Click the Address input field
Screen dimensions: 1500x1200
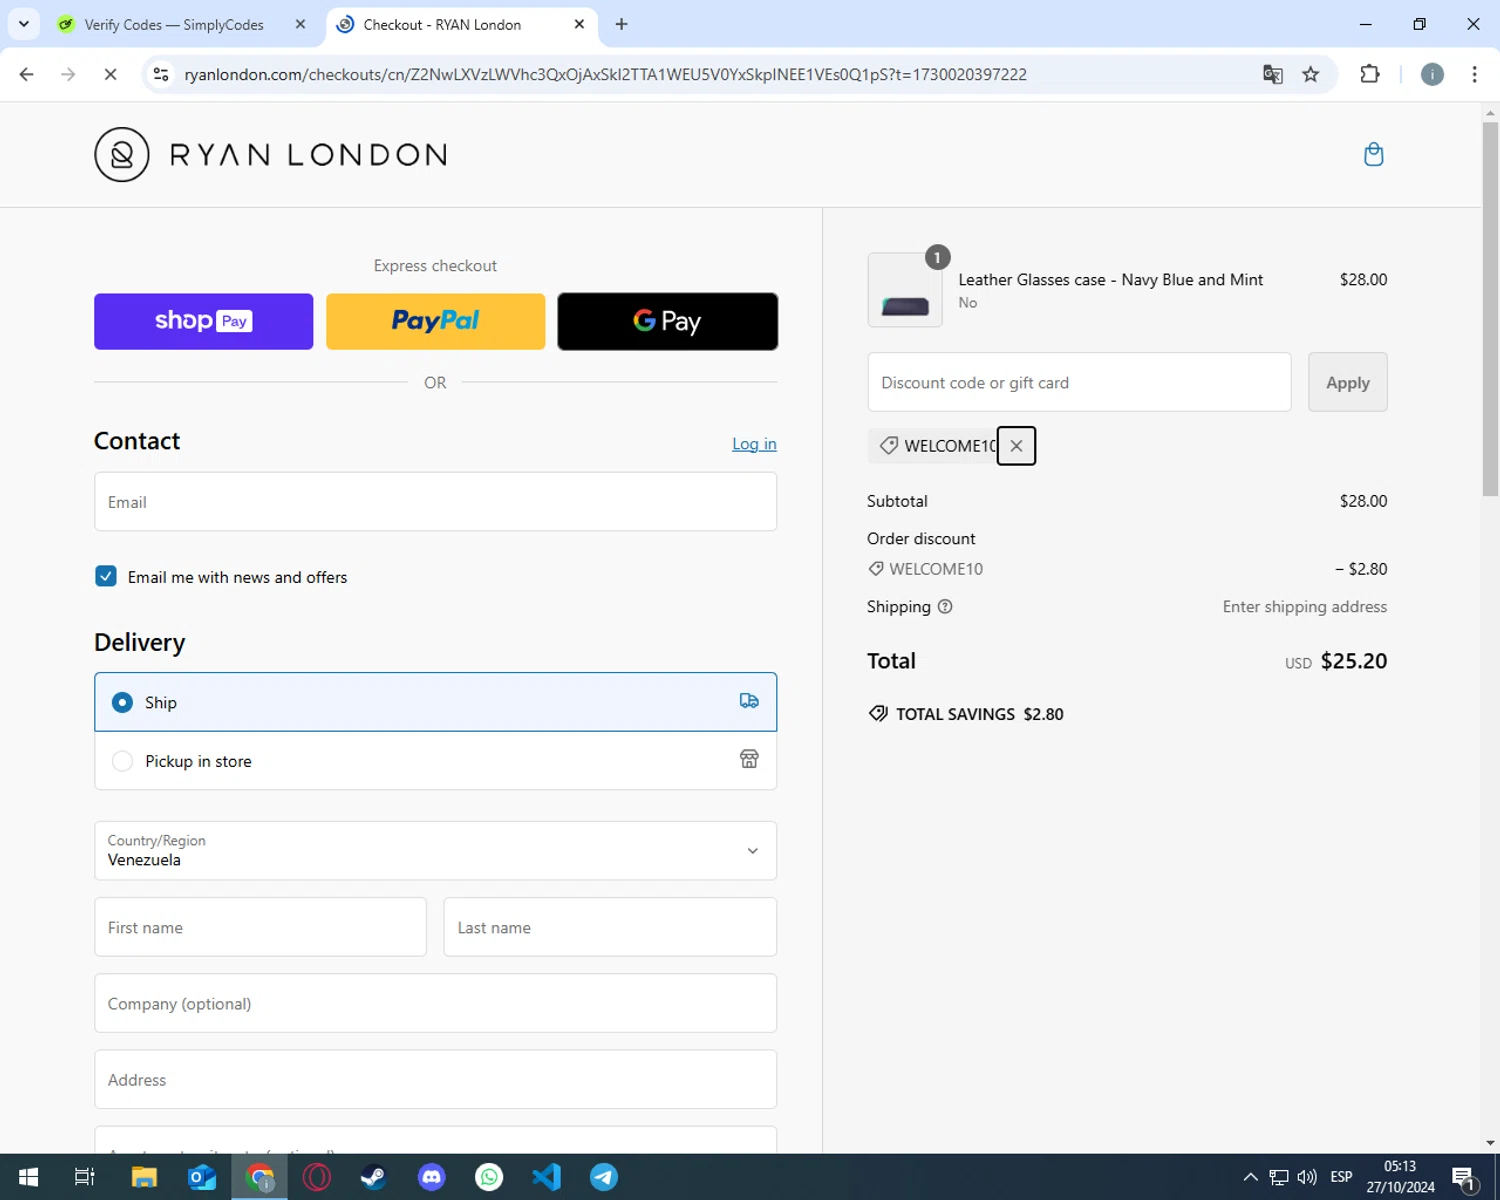pyautogui.click(x=435, y=1079)
